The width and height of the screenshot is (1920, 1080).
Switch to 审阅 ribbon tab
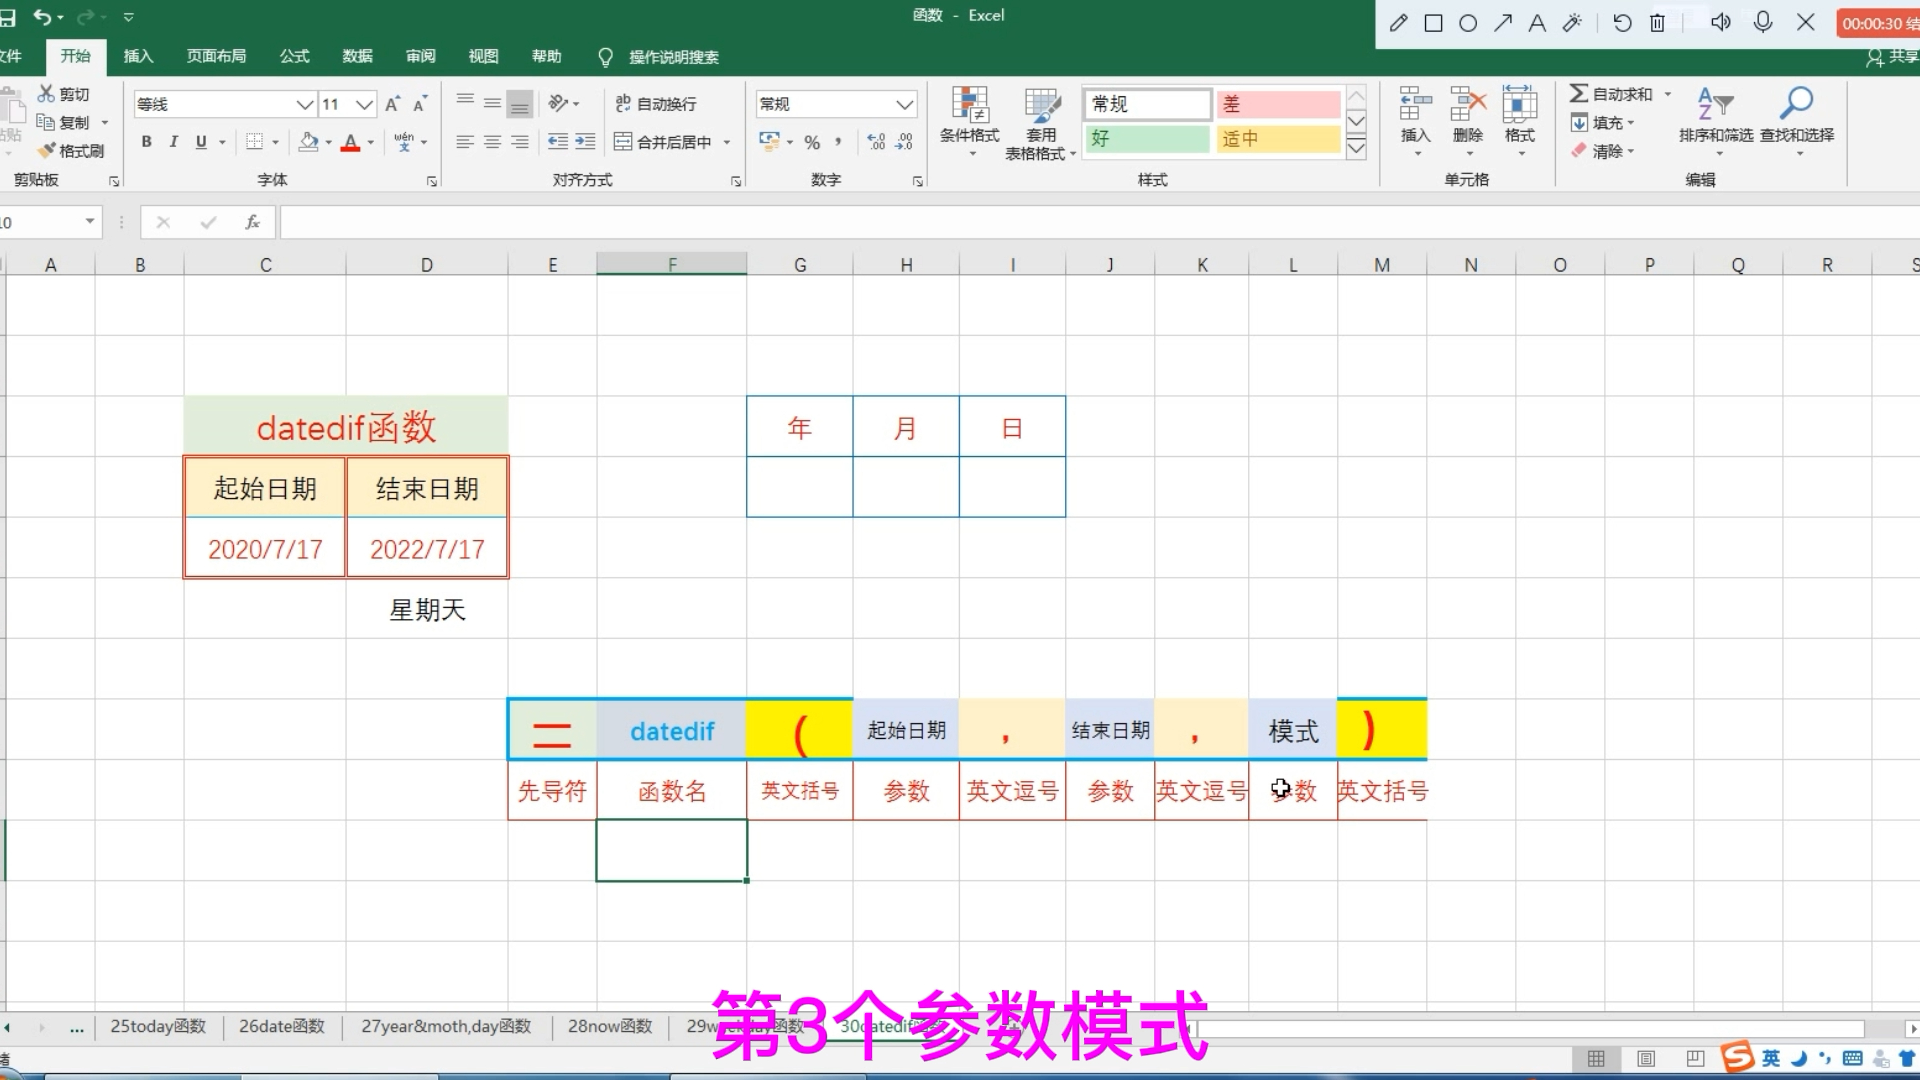click(420, 56)
